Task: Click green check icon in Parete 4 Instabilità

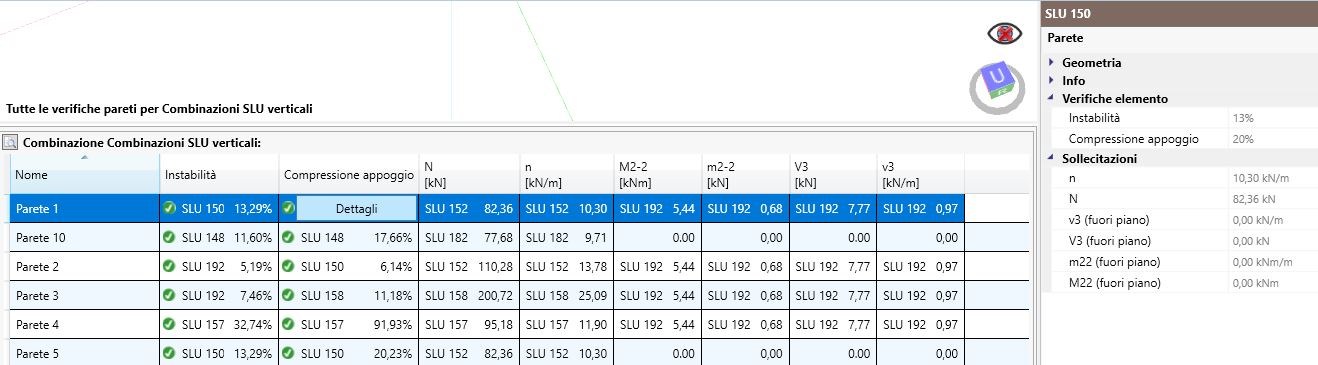Action: 169,324
